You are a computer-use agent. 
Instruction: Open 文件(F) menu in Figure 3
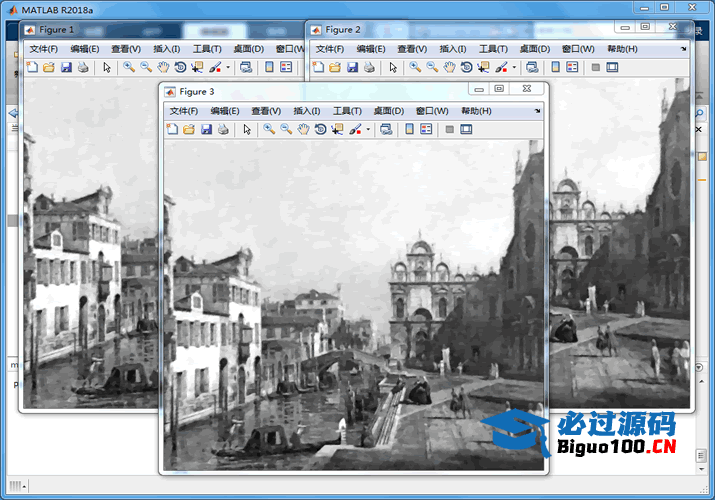coord(184,111)
